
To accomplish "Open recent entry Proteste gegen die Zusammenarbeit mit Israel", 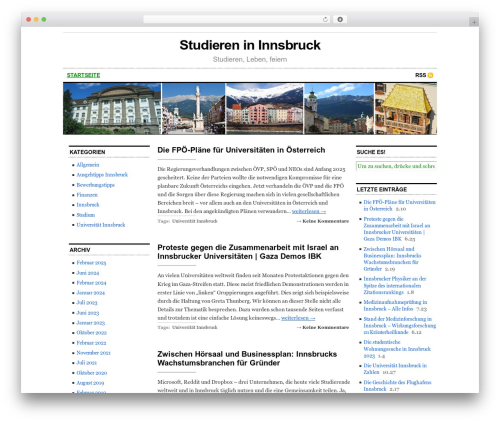I will pos(397,229).
